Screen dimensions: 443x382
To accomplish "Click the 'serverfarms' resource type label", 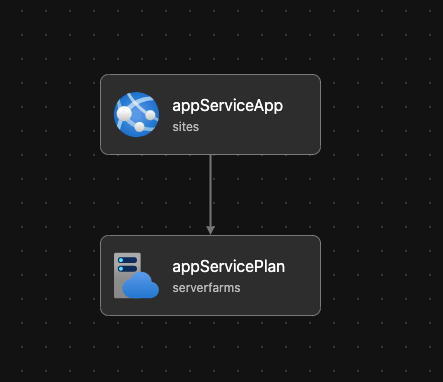I will [206, 288].
